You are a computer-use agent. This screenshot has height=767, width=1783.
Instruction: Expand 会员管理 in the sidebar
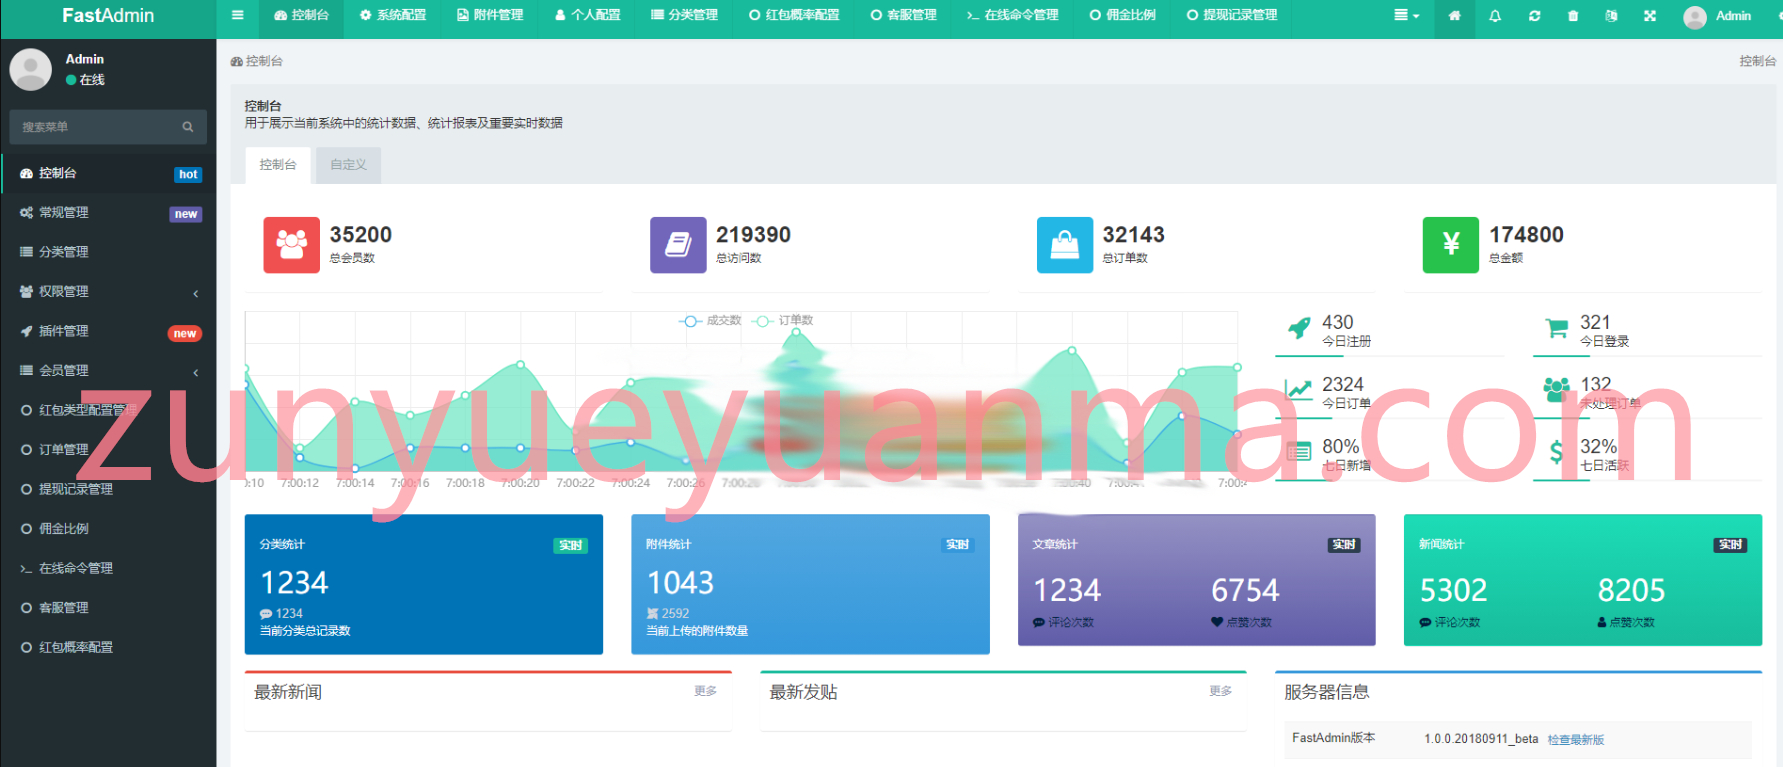(x=108, y=371)
